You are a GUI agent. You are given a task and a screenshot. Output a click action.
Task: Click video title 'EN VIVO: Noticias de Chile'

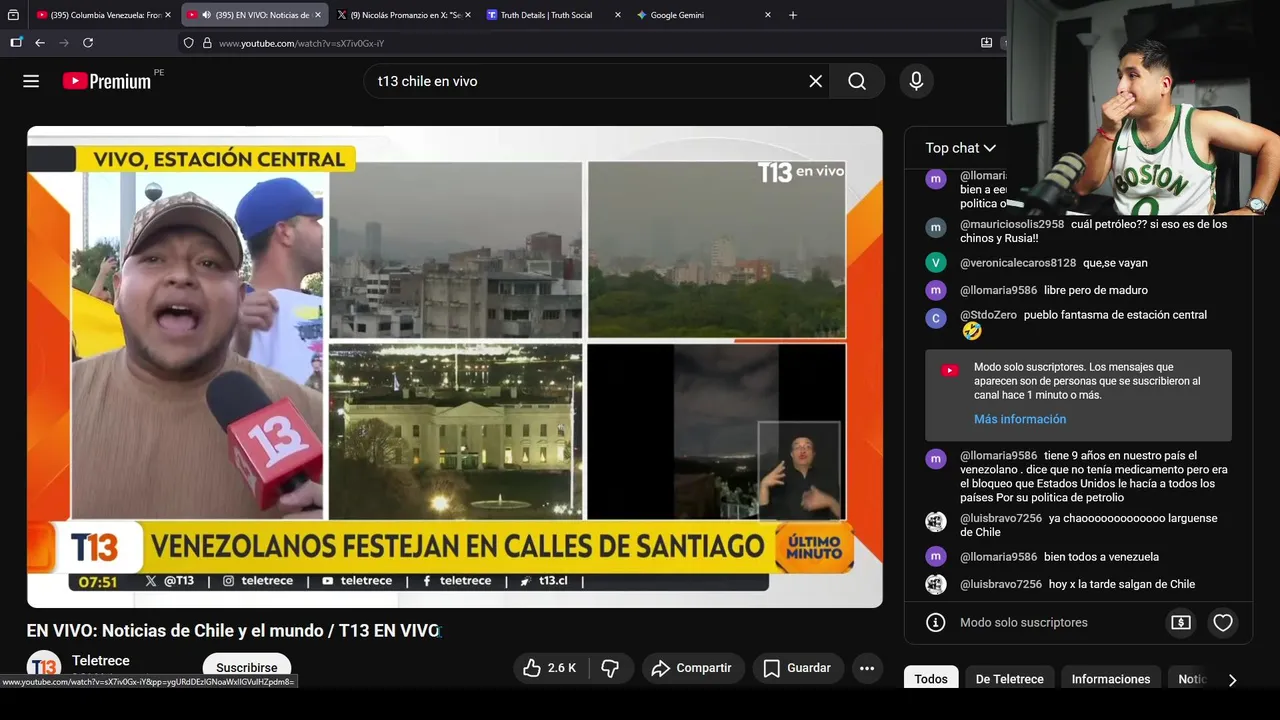point(233,631)
